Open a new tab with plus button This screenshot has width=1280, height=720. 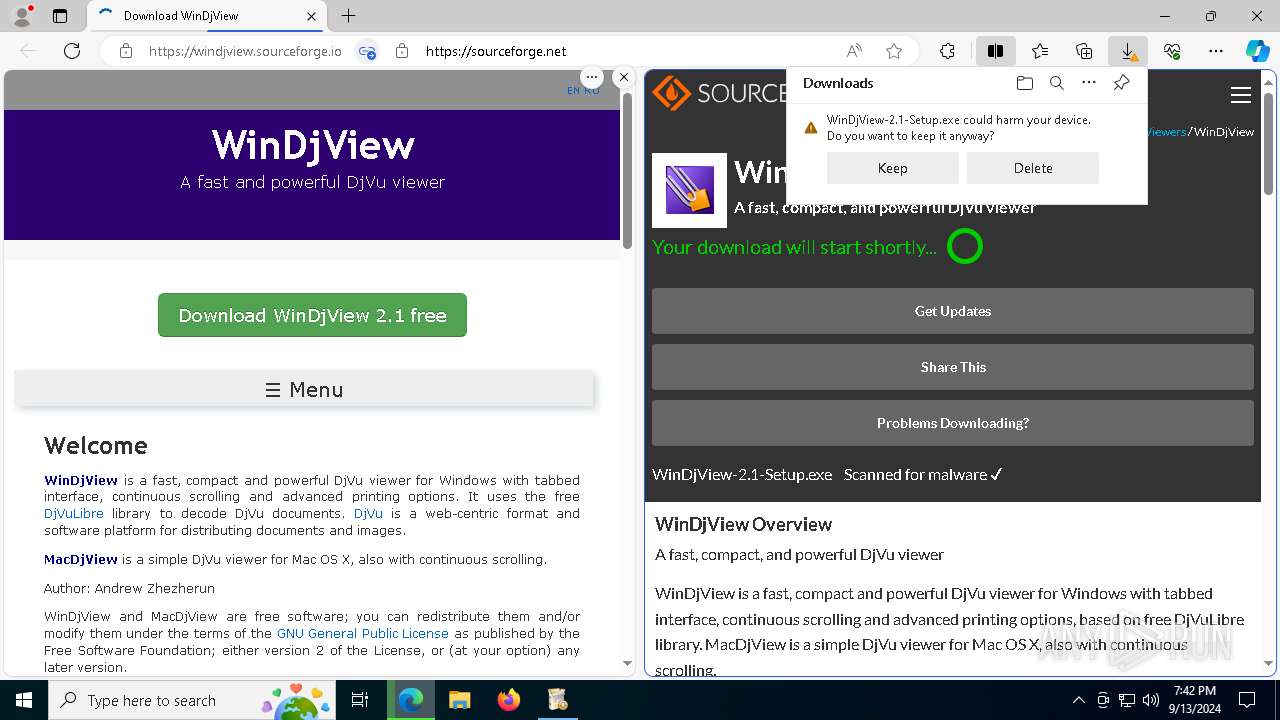348,16
